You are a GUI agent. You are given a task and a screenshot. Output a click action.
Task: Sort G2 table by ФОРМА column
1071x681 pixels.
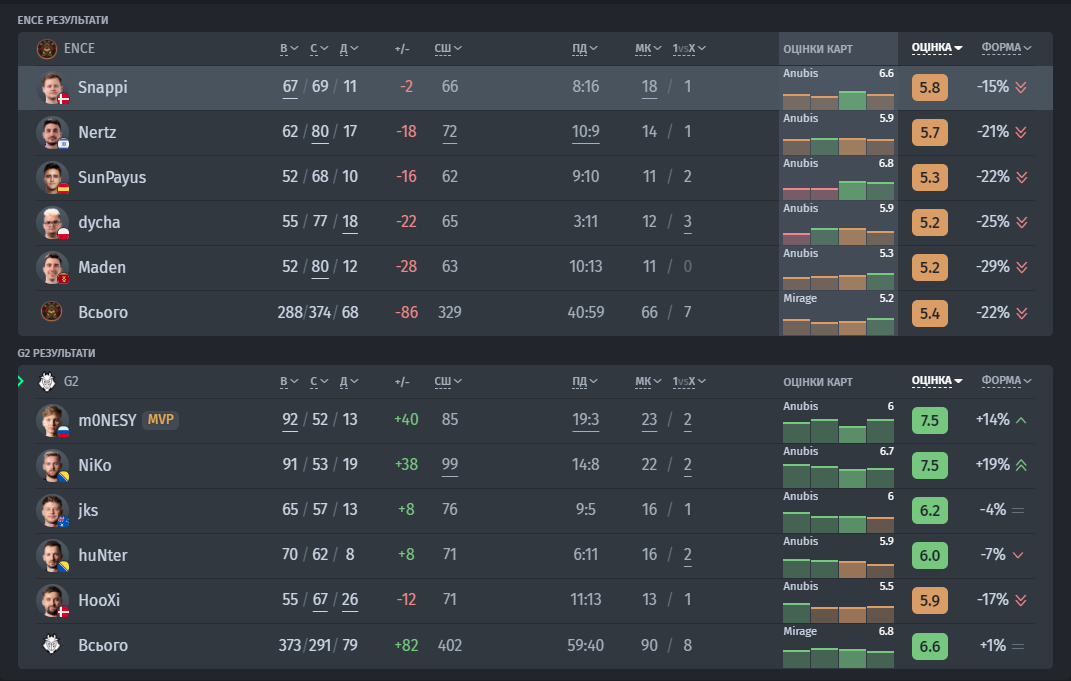point(1006,381)
